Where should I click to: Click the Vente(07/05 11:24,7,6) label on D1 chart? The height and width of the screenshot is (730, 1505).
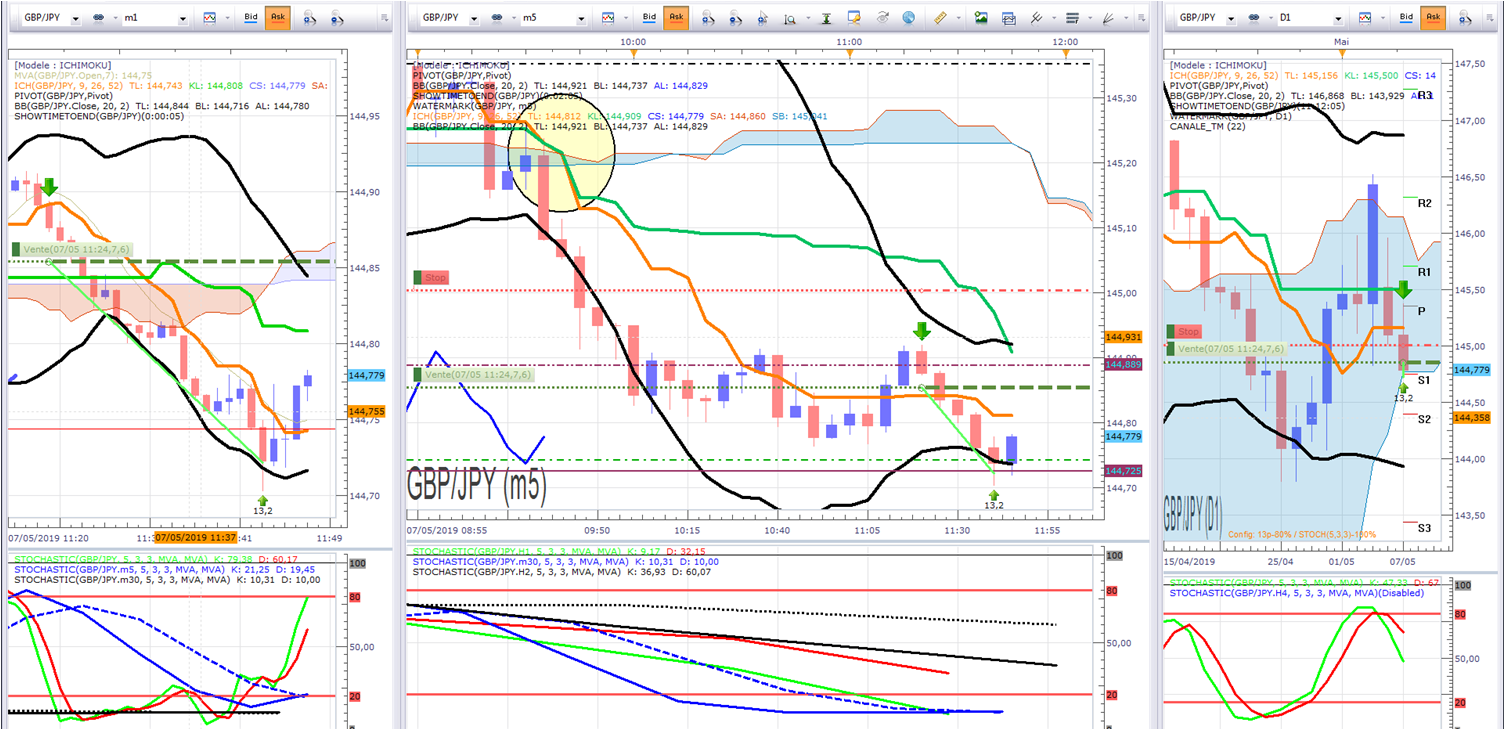click(x=1227, y=348)
